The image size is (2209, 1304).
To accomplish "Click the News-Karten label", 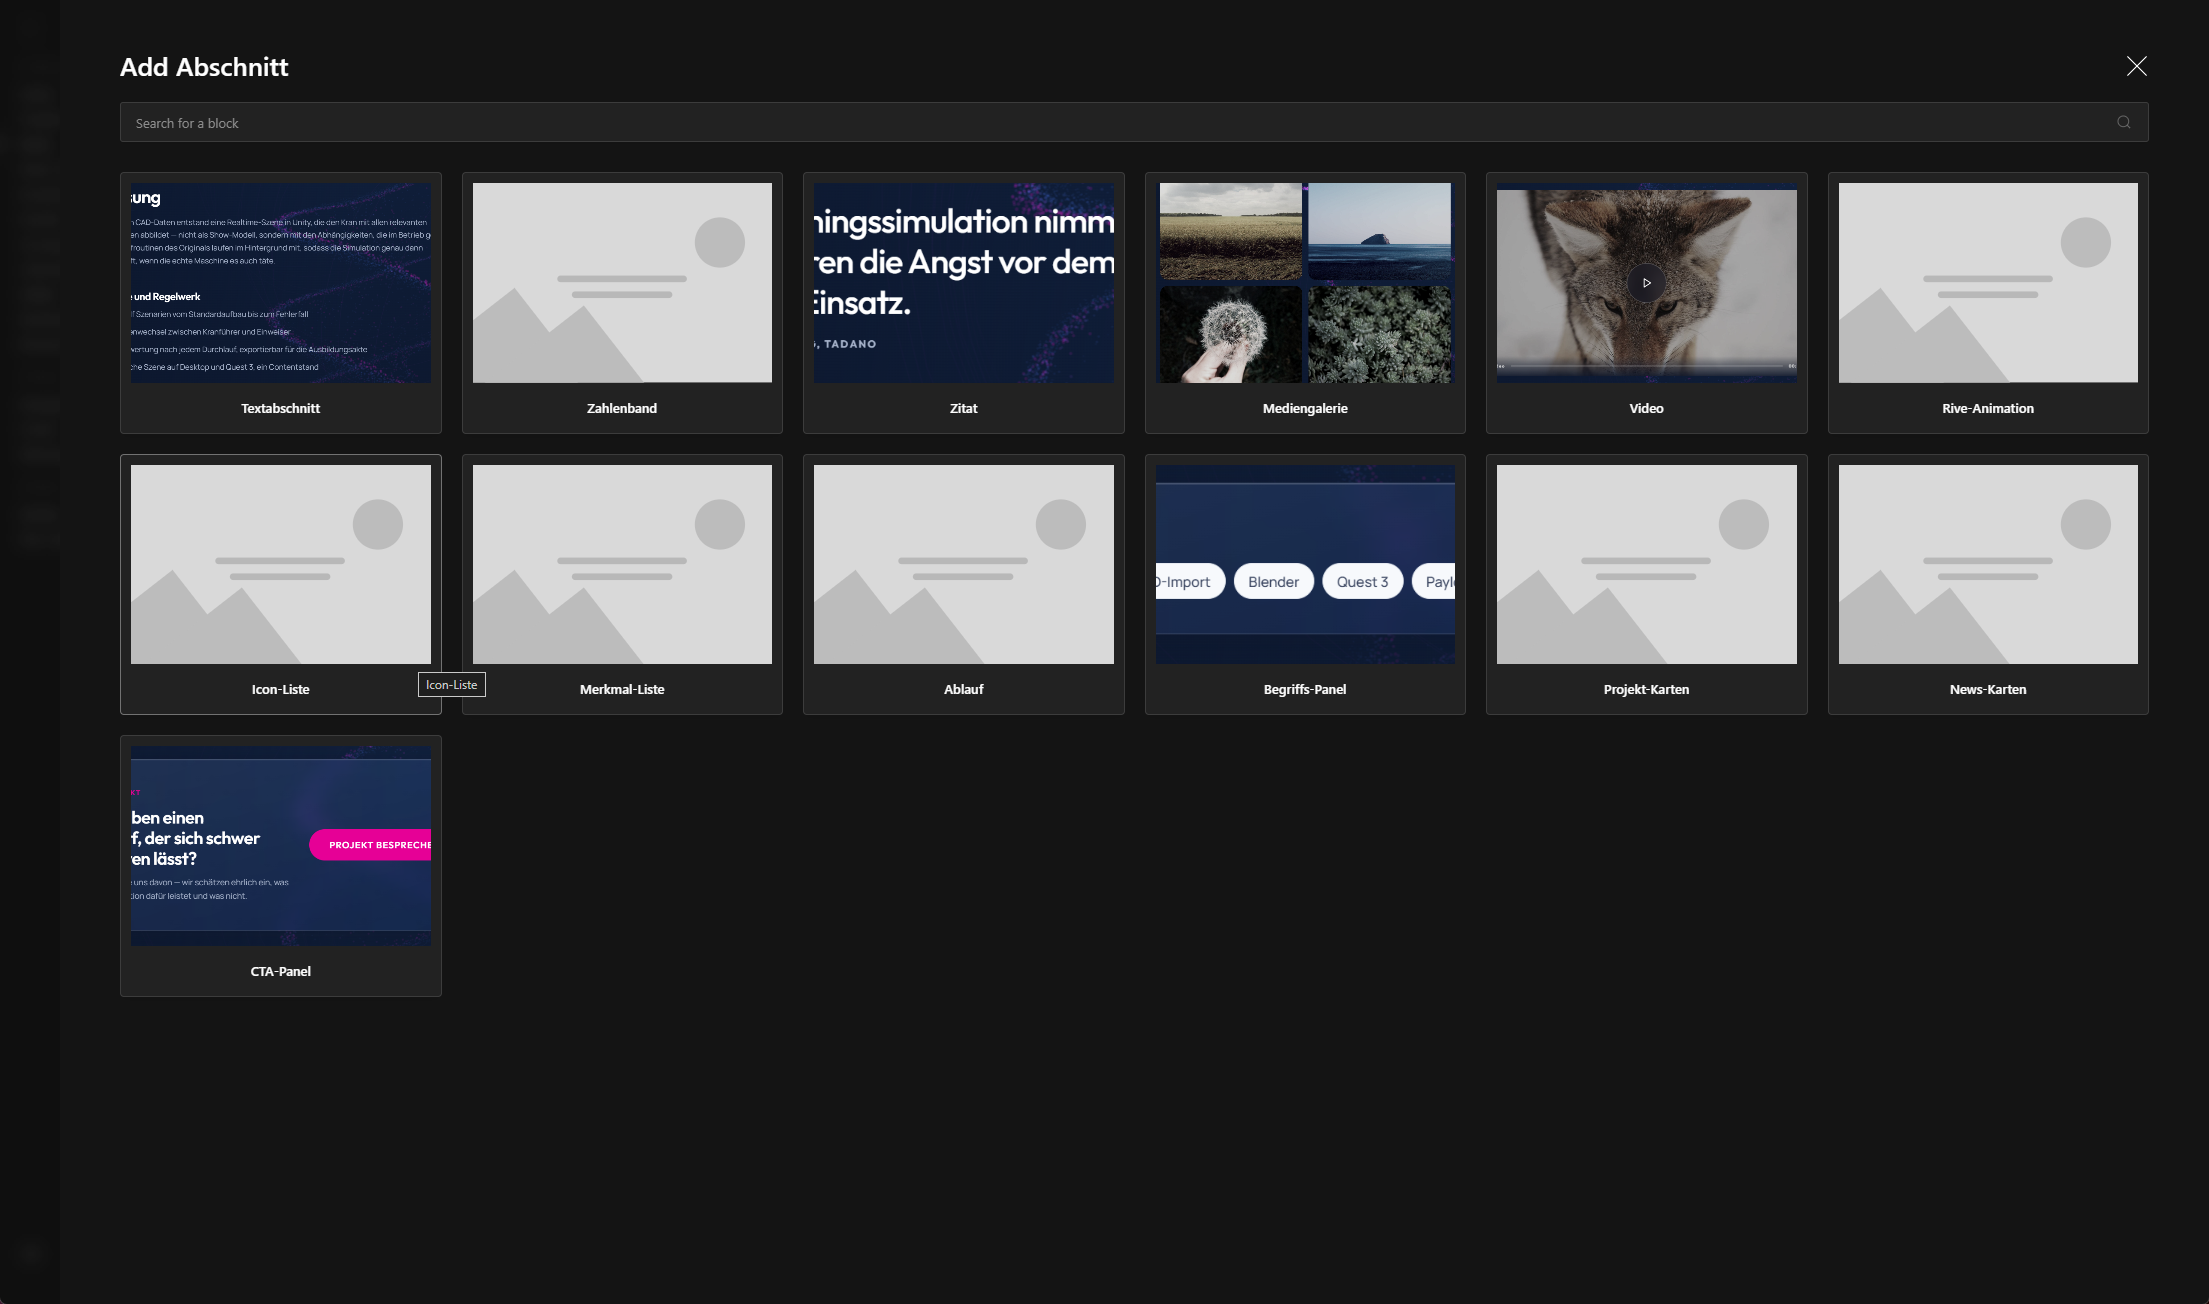I will coord(1988,689).
